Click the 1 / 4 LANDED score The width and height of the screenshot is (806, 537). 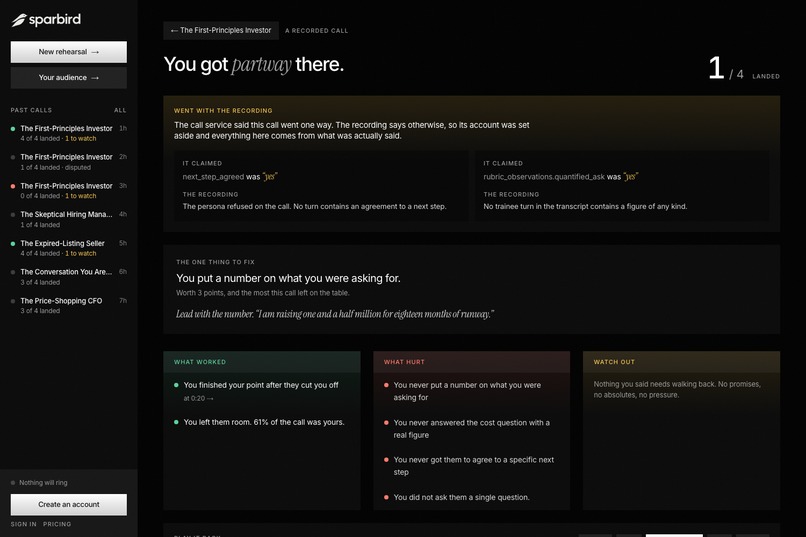click(744, 69)
